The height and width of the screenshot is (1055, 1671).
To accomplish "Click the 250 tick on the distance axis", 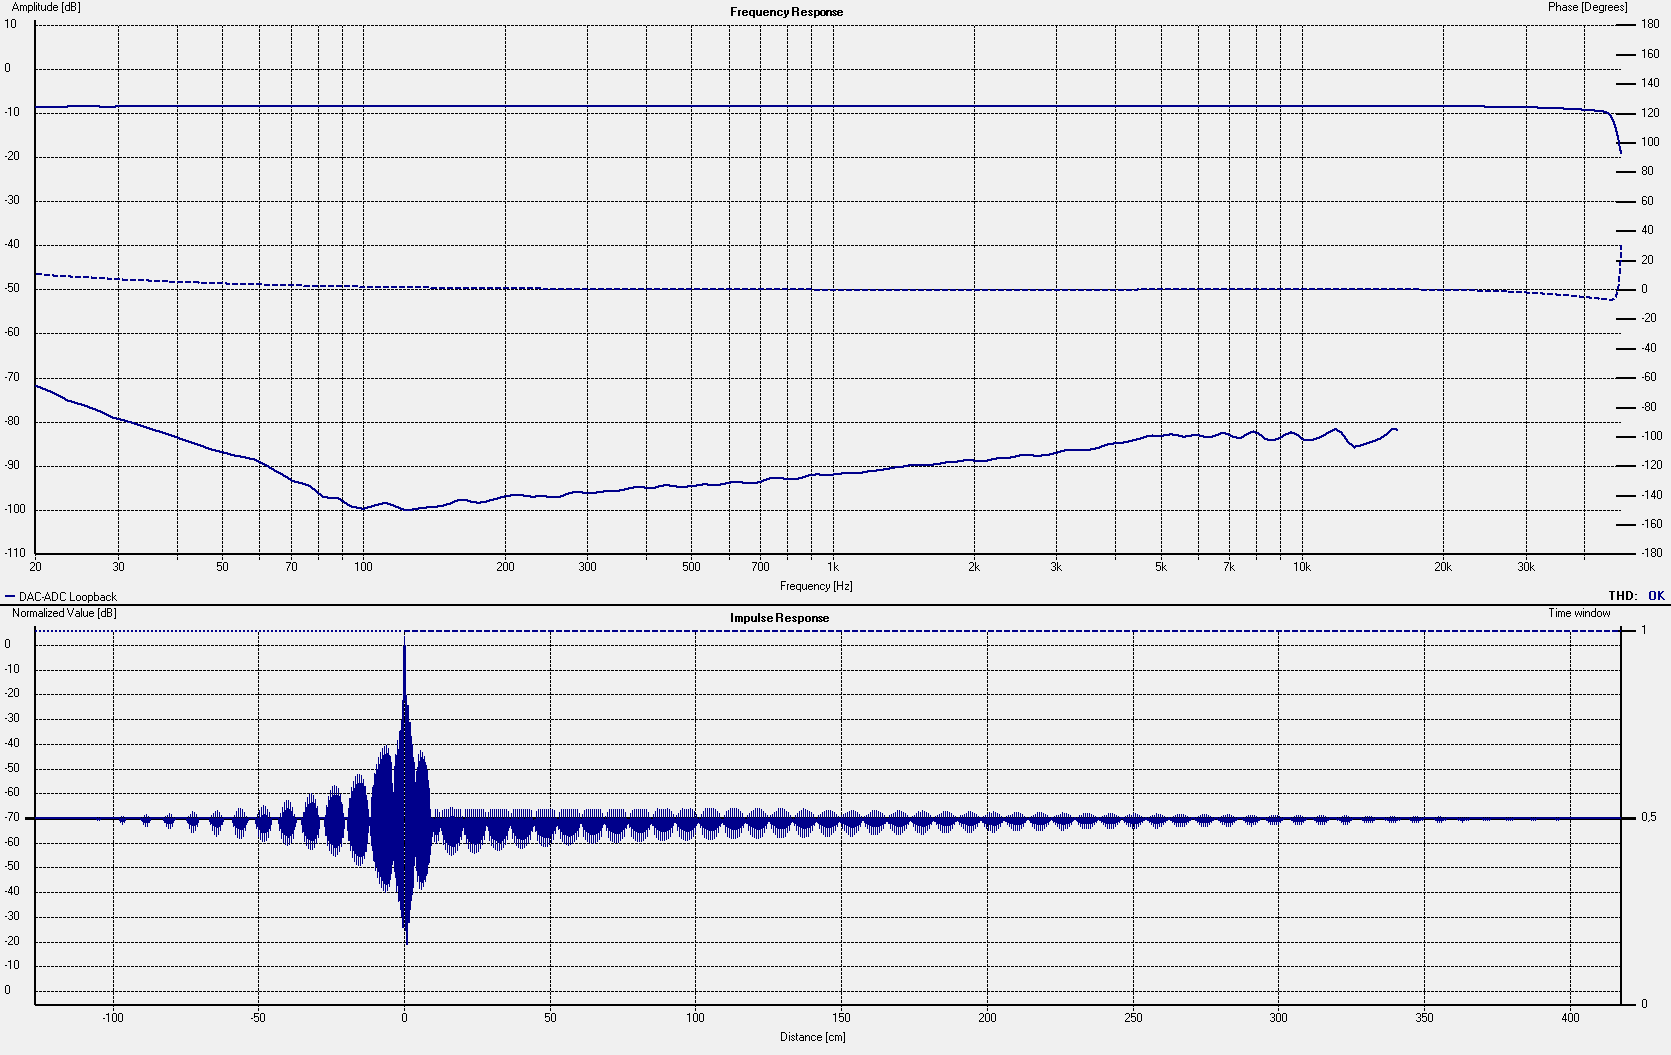I will tap(1133, 1018).
